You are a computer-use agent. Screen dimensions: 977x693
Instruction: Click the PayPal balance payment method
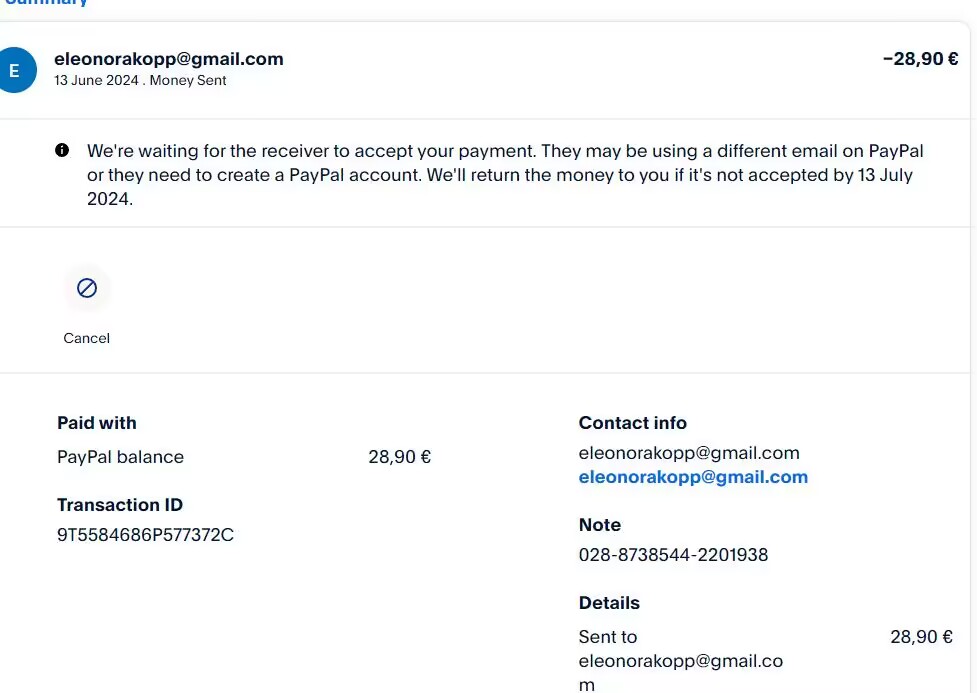120,457
